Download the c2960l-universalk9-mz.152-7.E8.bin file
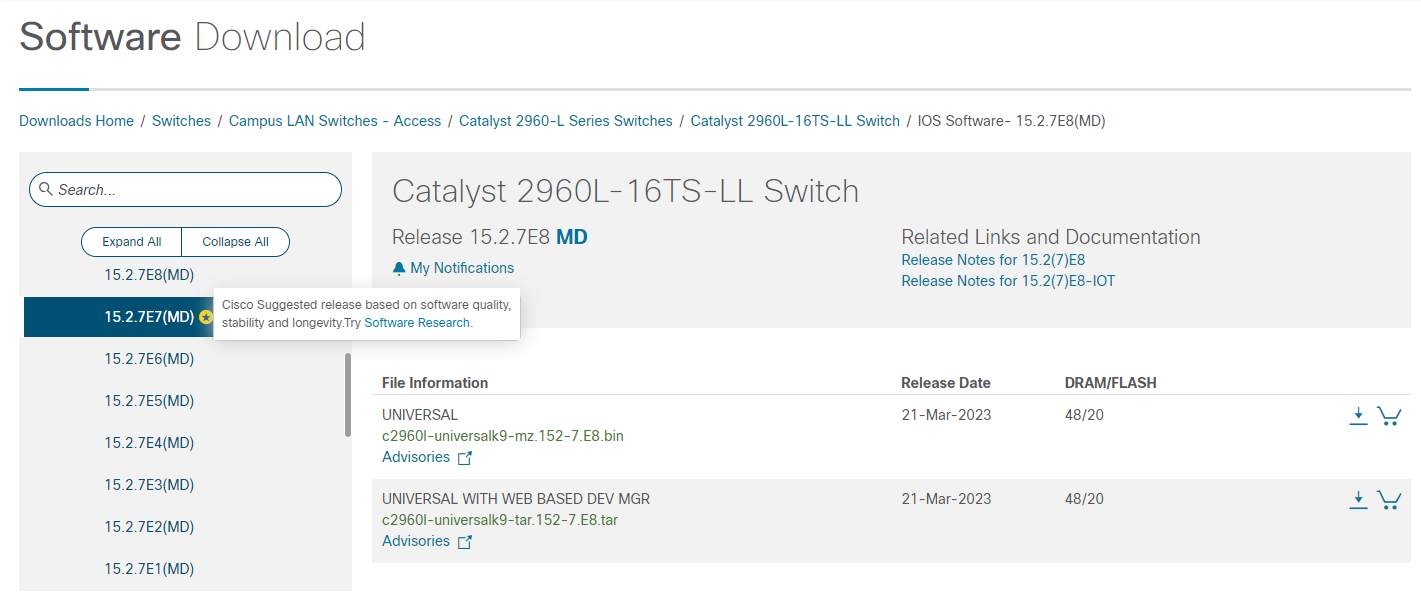Screen dimensions: 1421x593 tap(1358, 416)
